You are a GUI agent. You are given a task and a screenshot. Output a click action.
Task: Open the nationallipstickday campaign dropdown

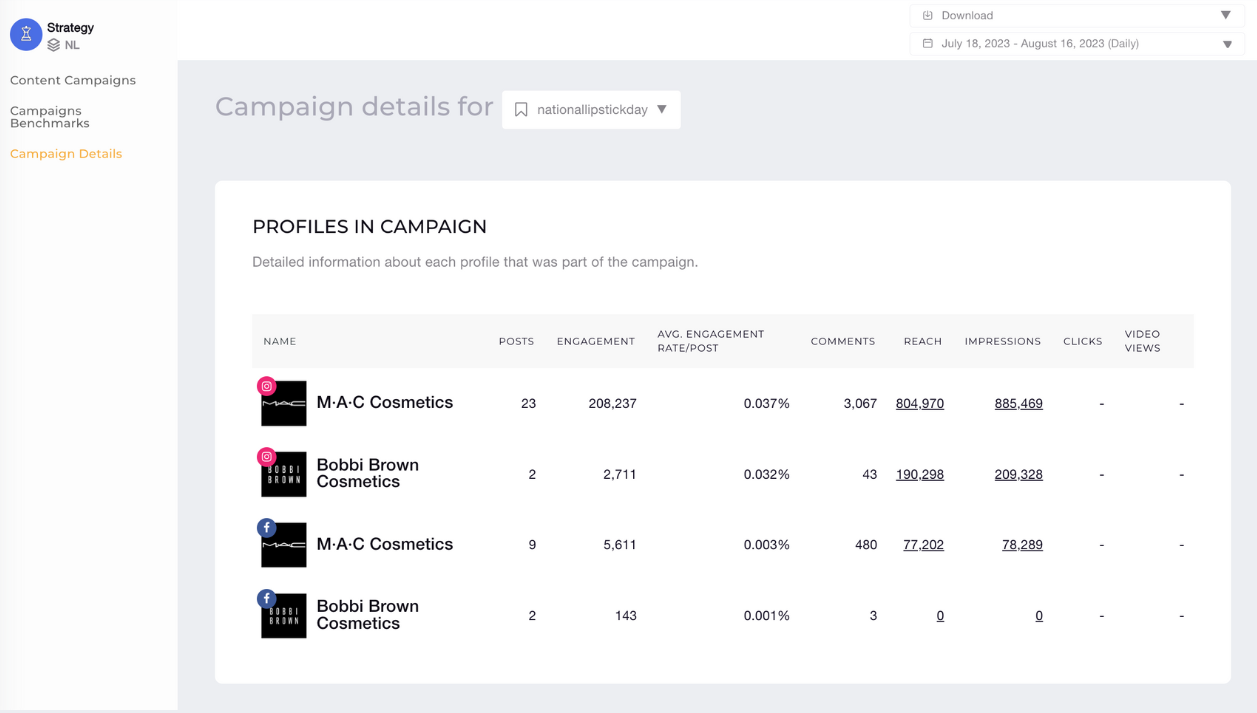pos(591,110)
